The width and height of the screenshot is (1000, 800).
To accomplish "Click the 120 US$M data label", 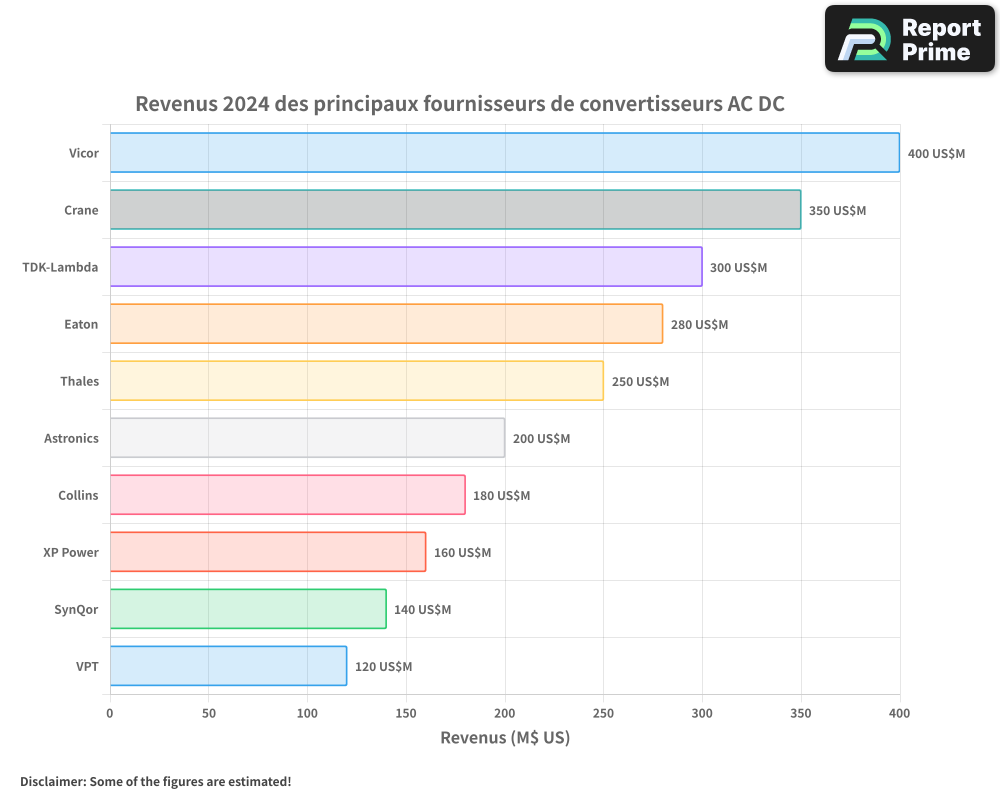I will (x=383, y=667).
